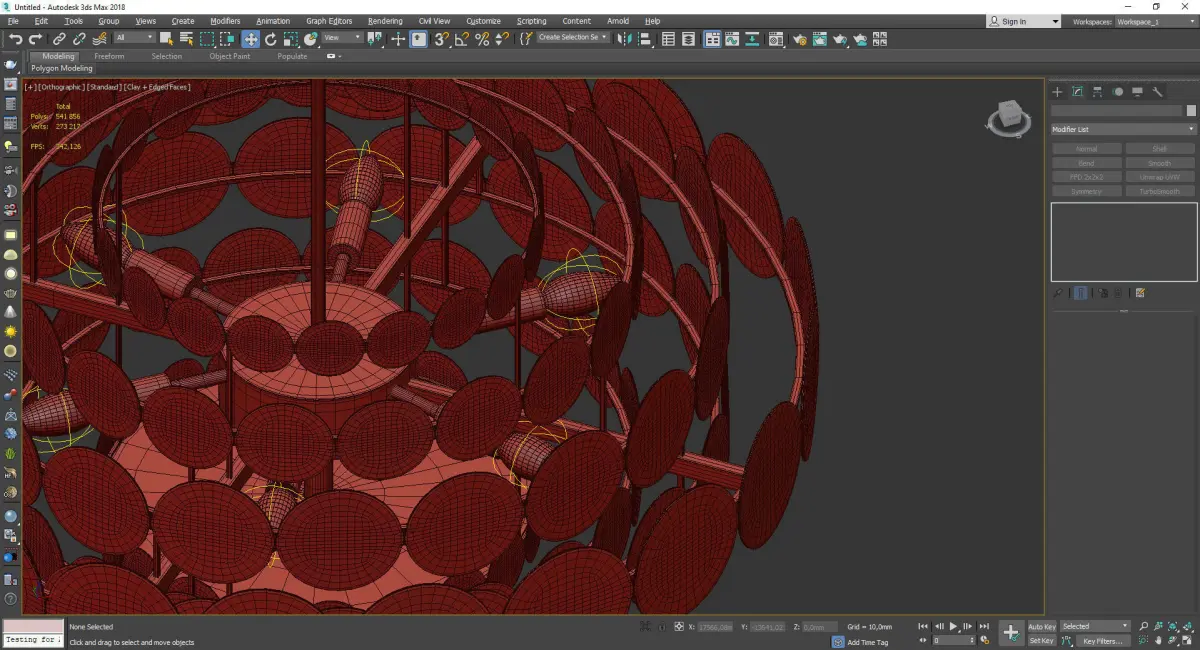Activate the Select and Scale tool
Screen dimensions: 1200x650
coord(290,39)
